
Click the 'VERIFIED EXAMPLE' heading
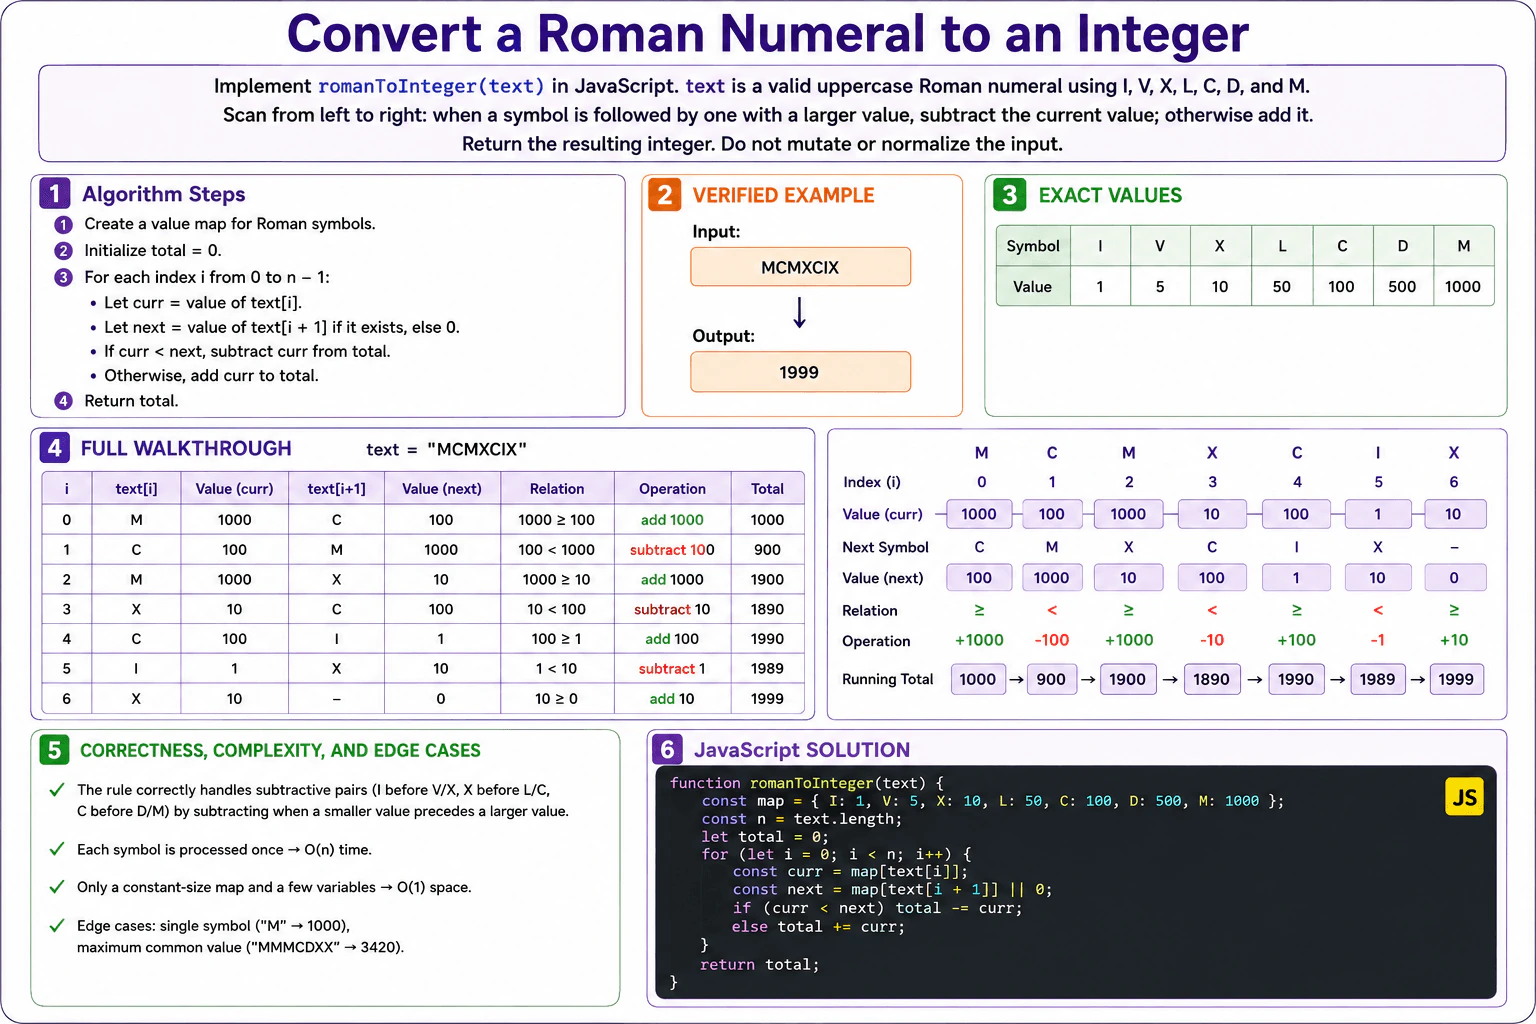783,195
